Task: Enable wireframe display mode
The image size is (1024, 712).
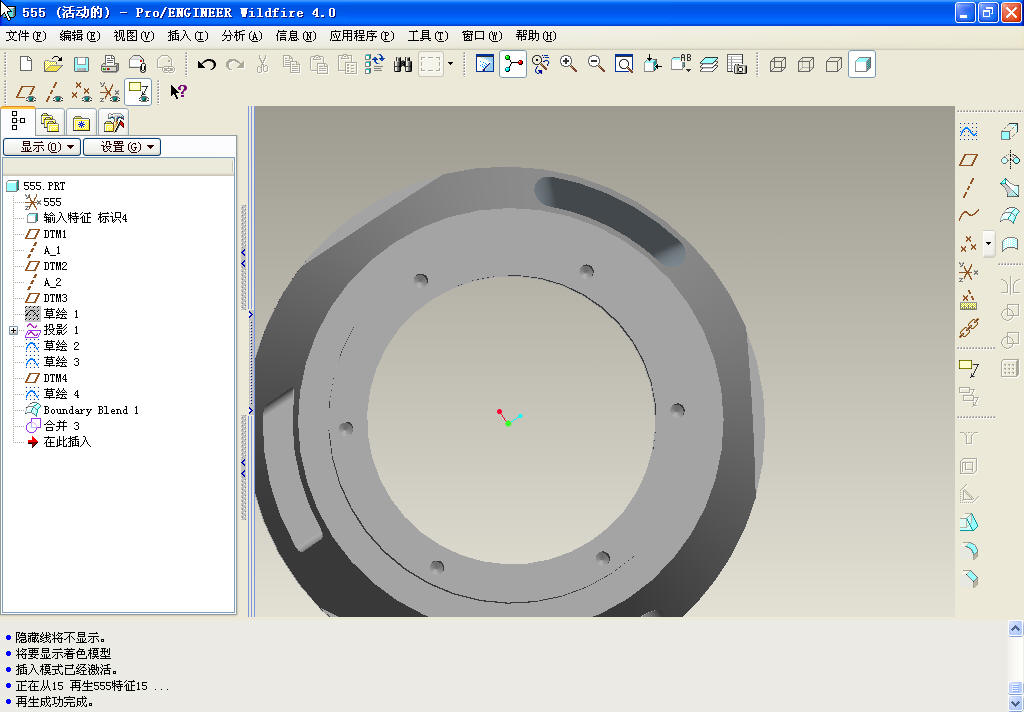Action: (778, 64)
